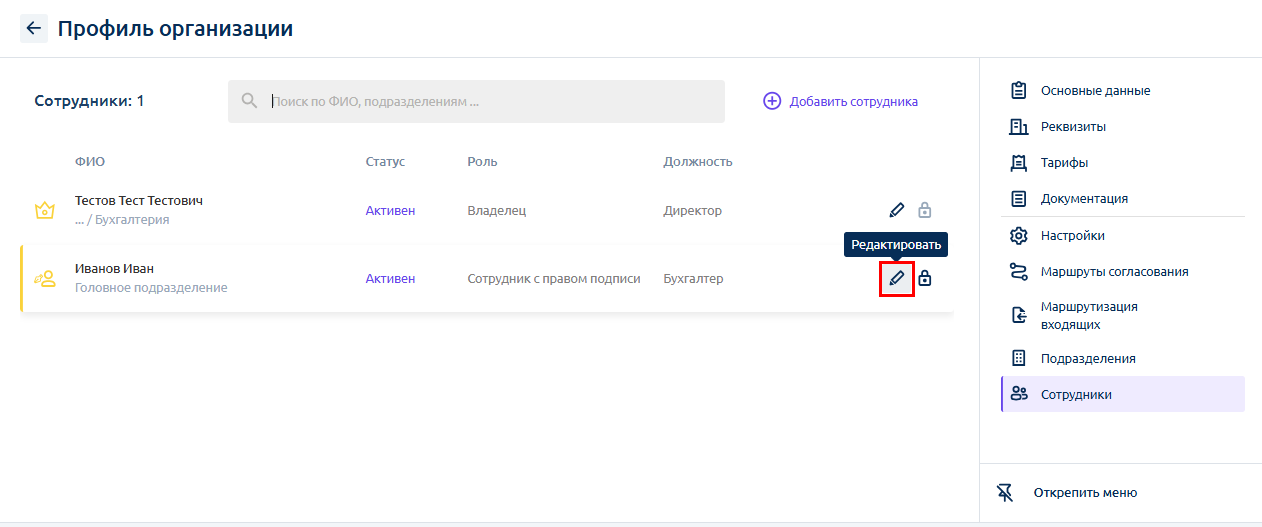Viewport: 1262px width, 527px height.
Task: Click the Должность column header
Action: [698, 162]
